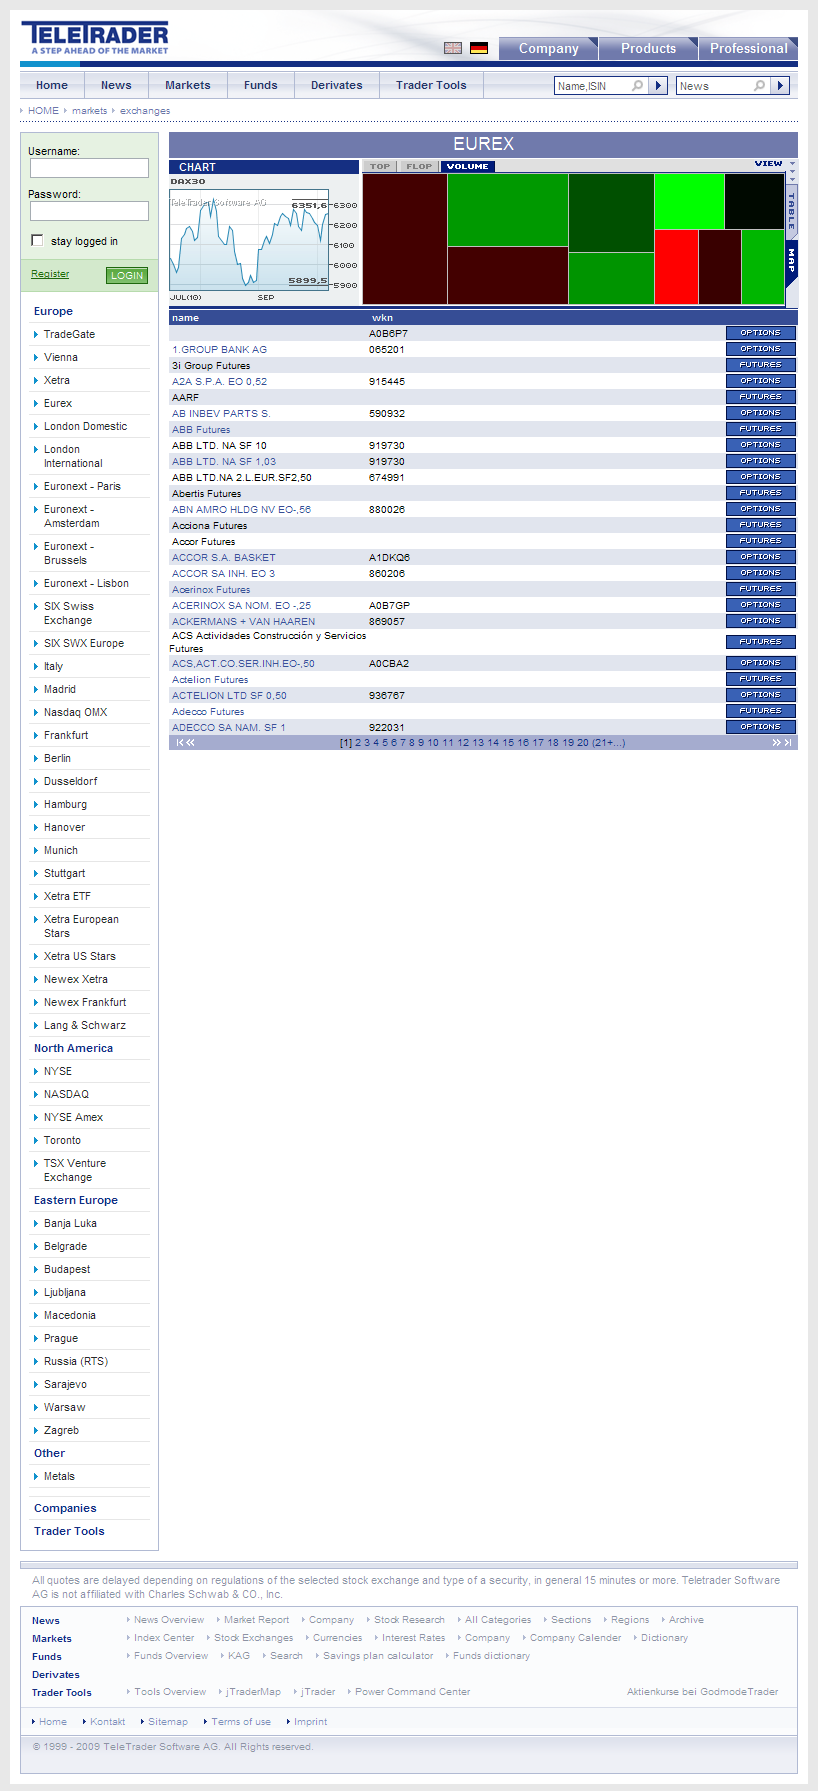Screen dimensions: 818x1791
Task: Open the Russia (RTS) sidebar entry
Action: 76,1362
